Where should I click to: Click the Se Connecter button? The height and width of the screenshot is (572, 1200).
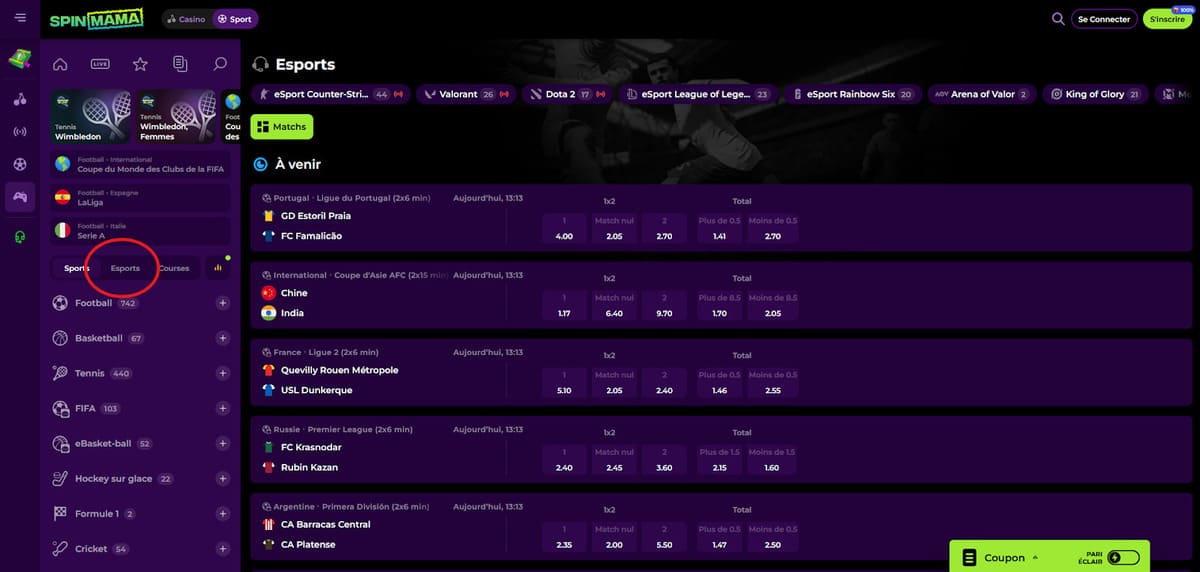[1104, 19]
